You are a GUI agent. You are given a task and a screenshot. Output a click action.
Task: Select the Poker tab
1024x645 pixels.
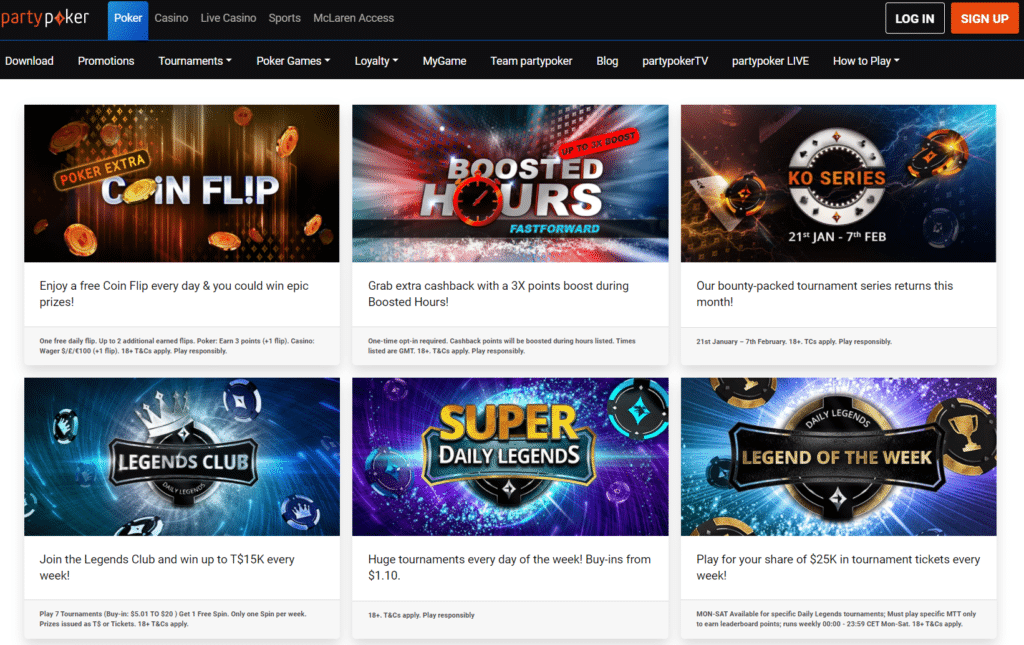[x=128, y=18]
